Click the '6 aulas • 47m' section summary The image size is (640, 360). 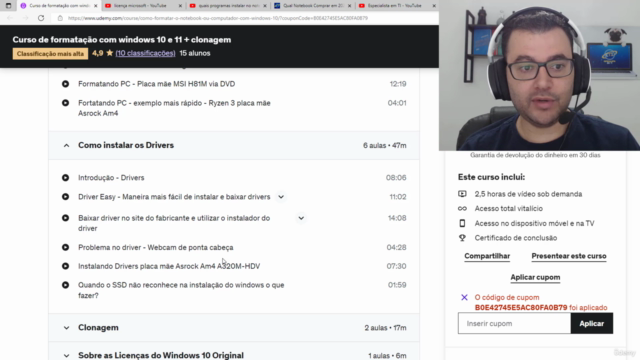coord(384,145)
